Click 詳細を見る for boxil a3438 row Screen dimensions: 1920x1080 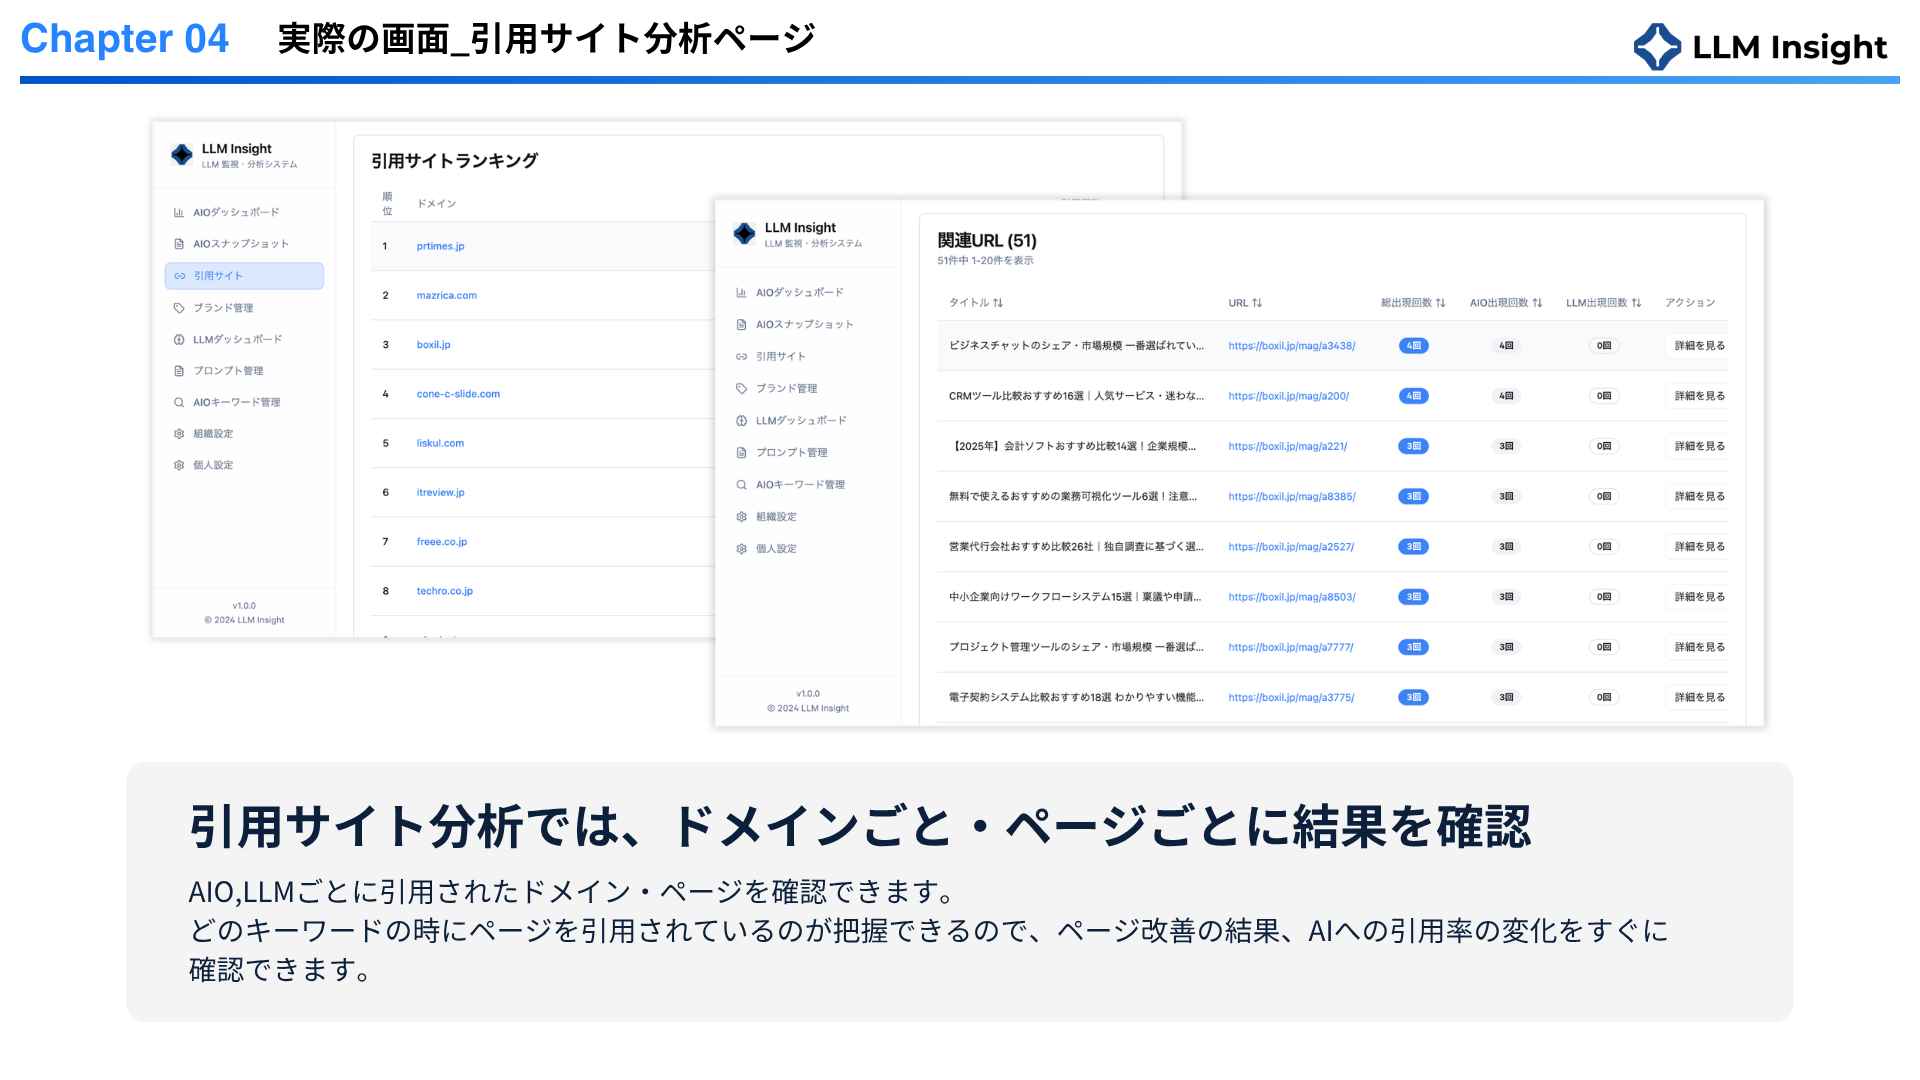click(1700, 346)
